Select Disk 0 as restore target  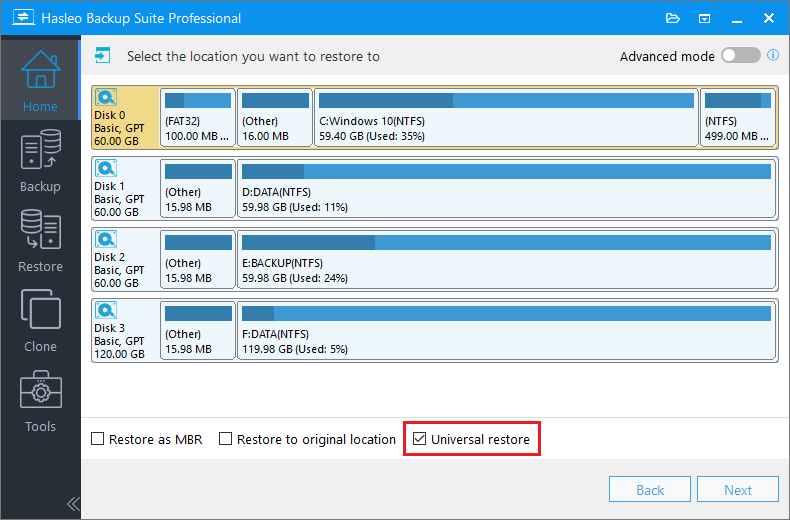point(125,117)
